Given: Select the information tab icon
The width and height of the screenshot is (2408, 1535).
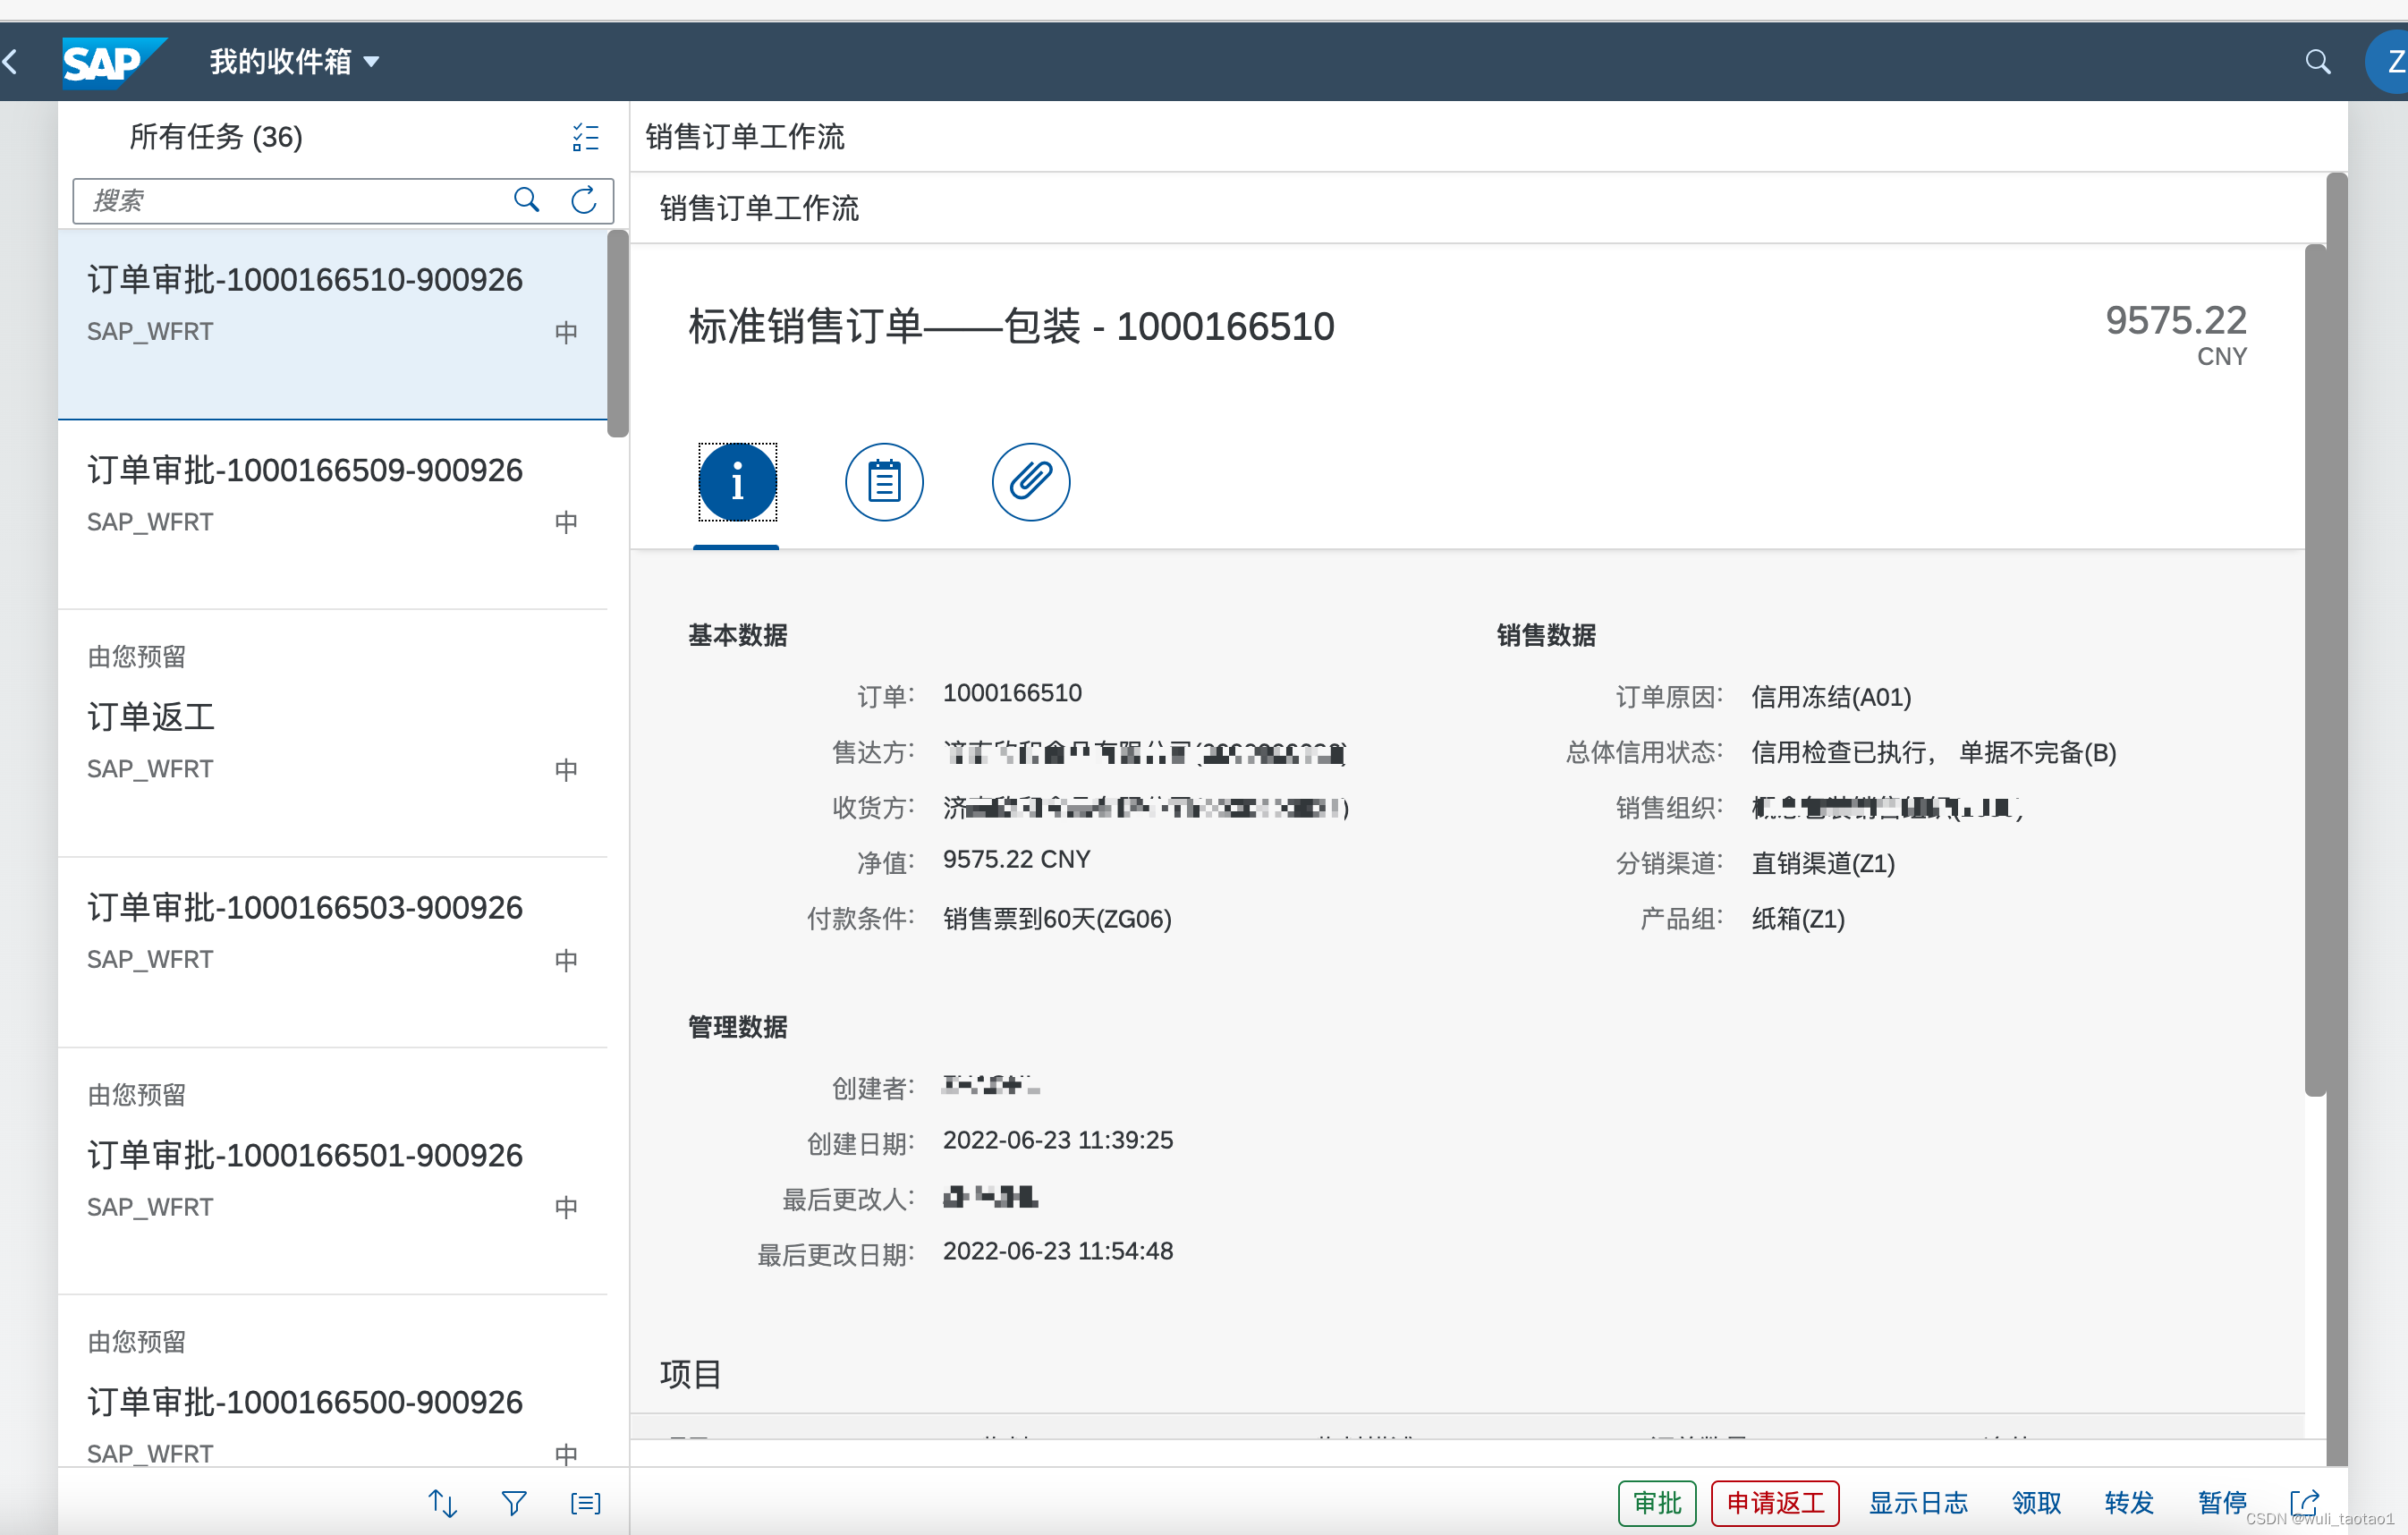Looking at the screenshot, I should coord(737,481).
